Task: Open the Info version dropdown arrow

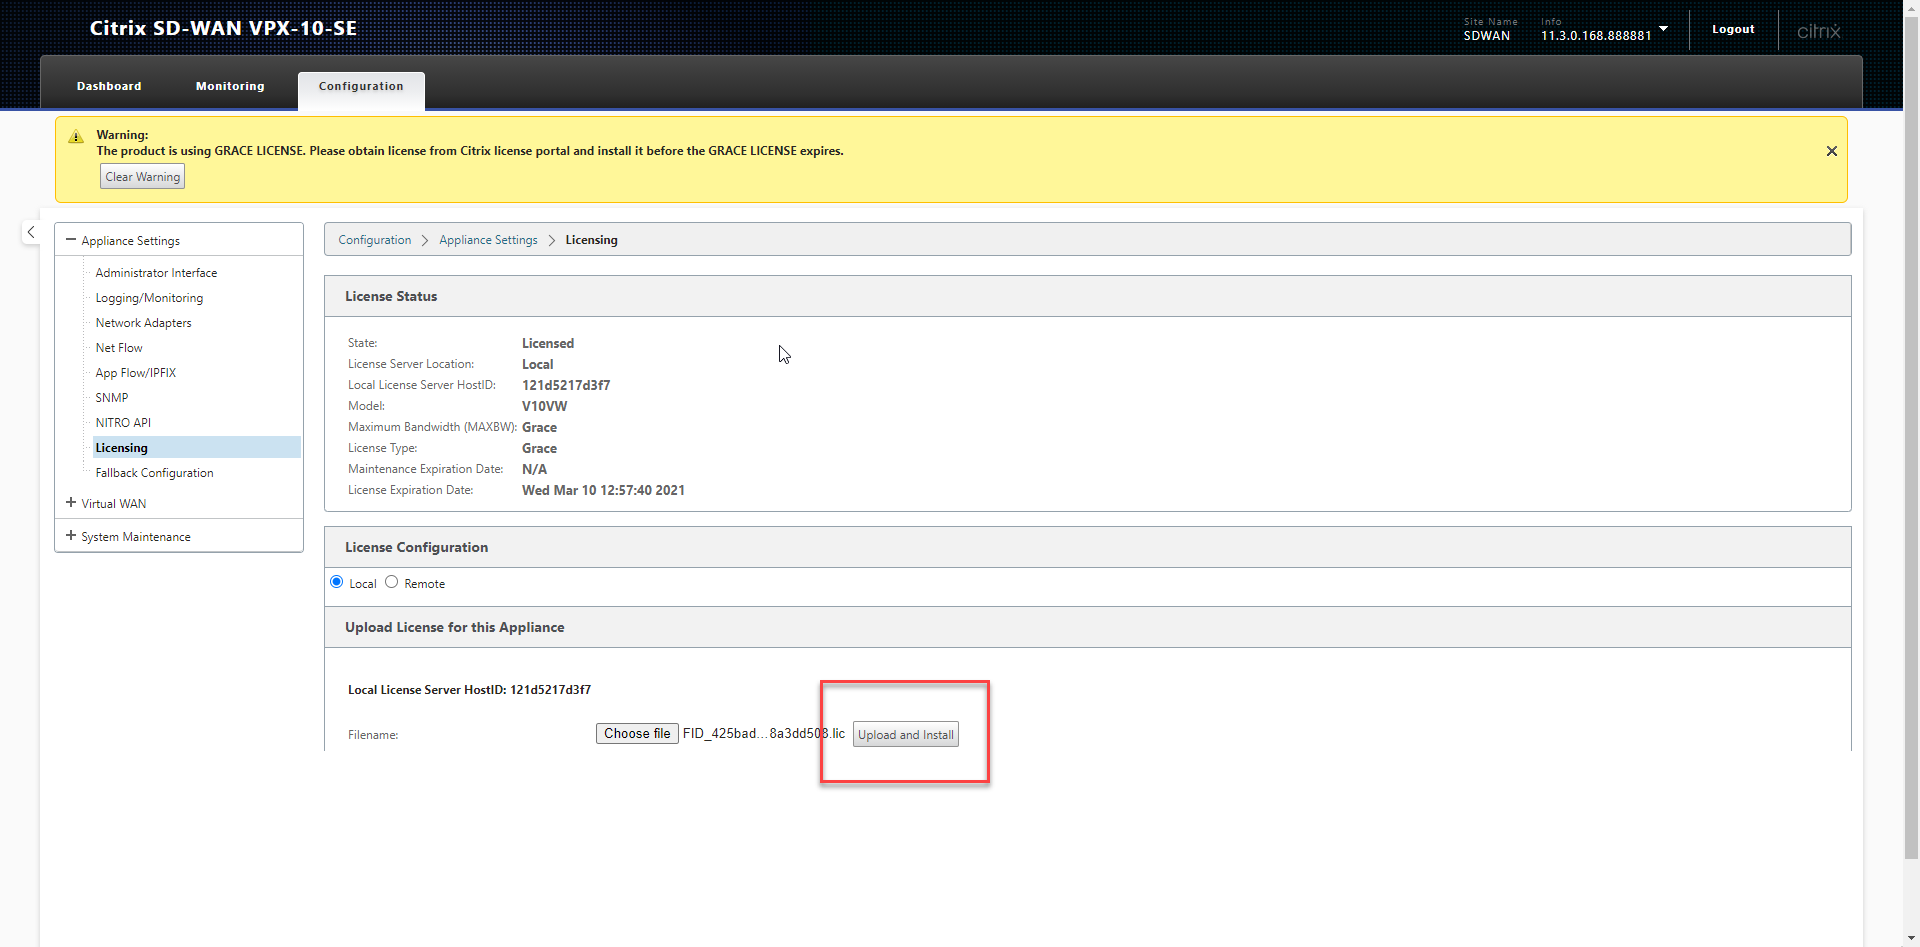Action: point(1663,29)
